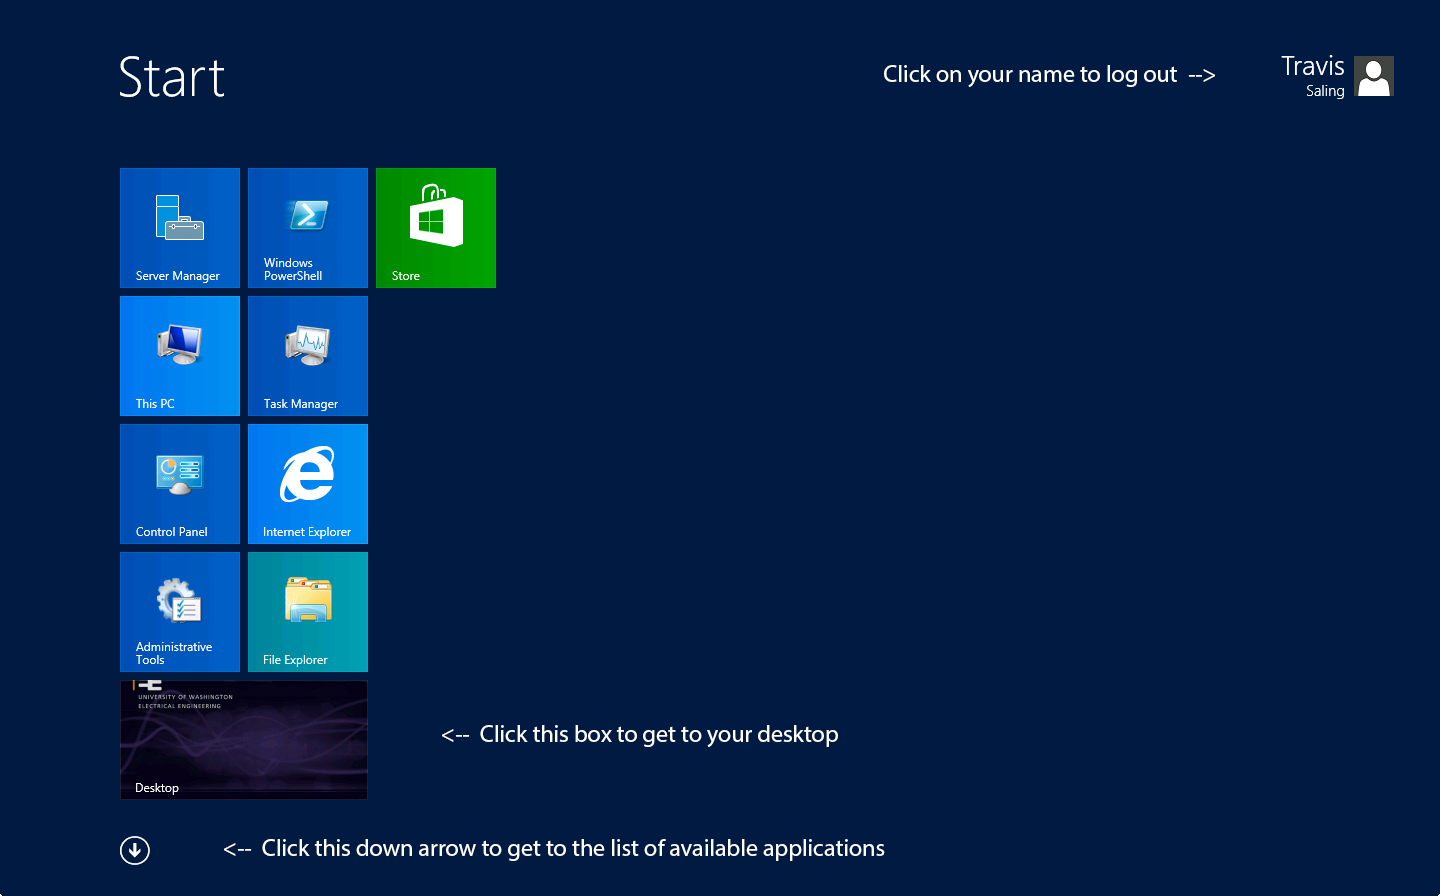
Task: Open the This PC tile
Action: [x=180, y=356]
